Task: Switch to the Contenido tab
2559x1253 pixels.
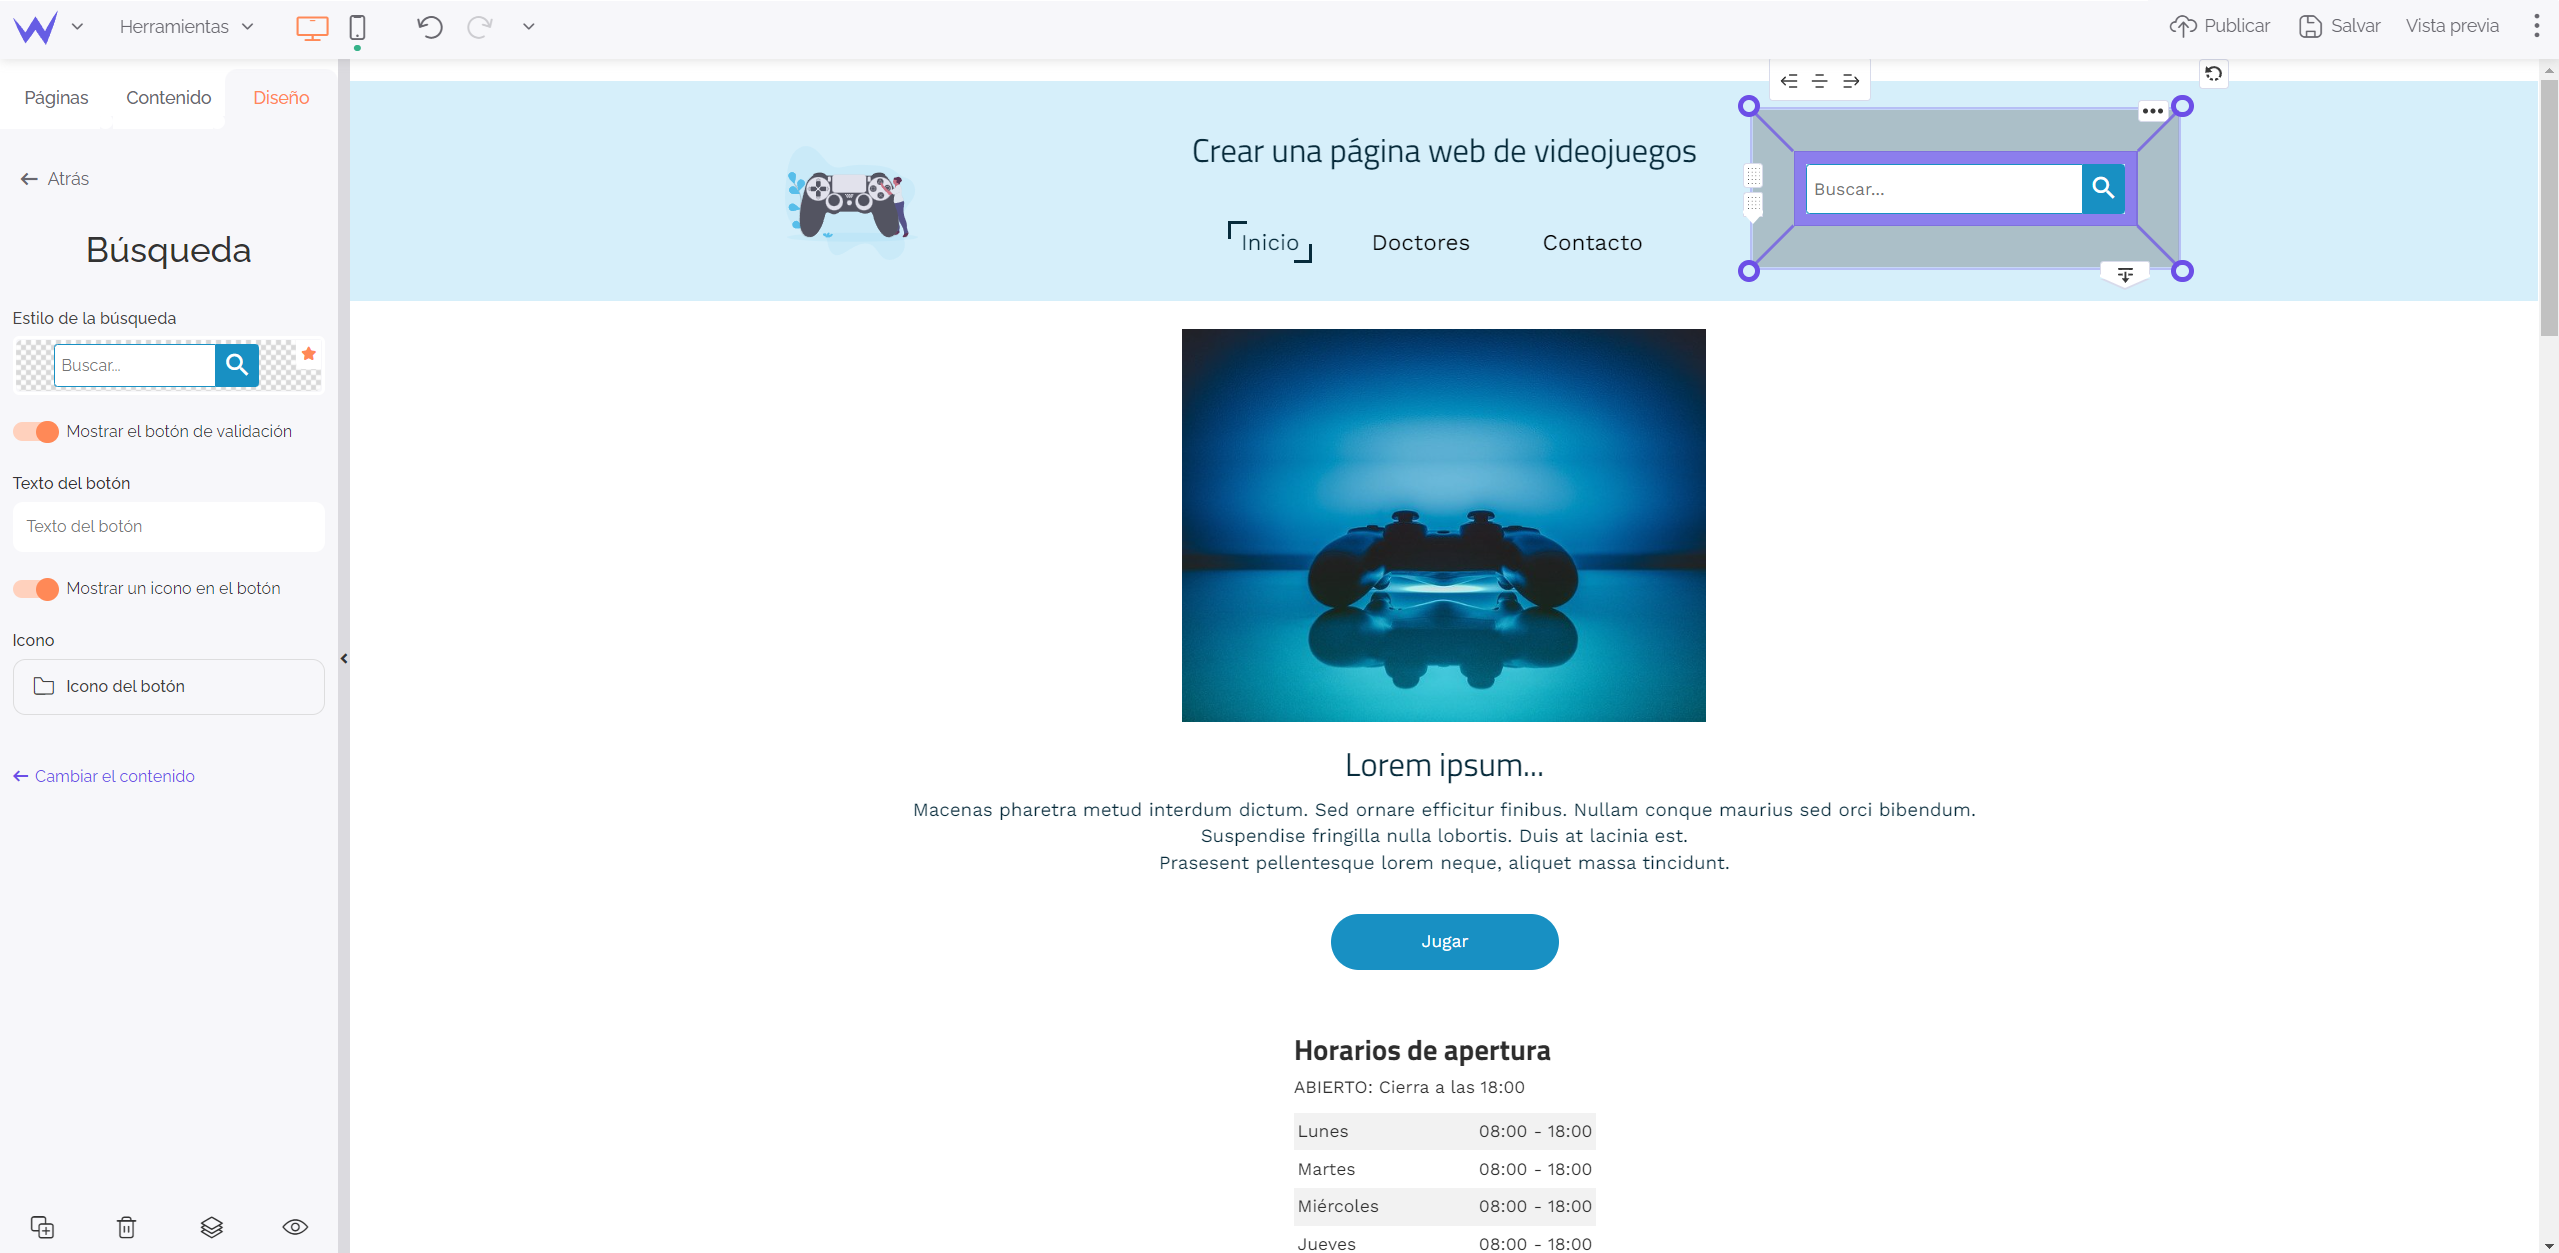Action: tap(168, 97)
